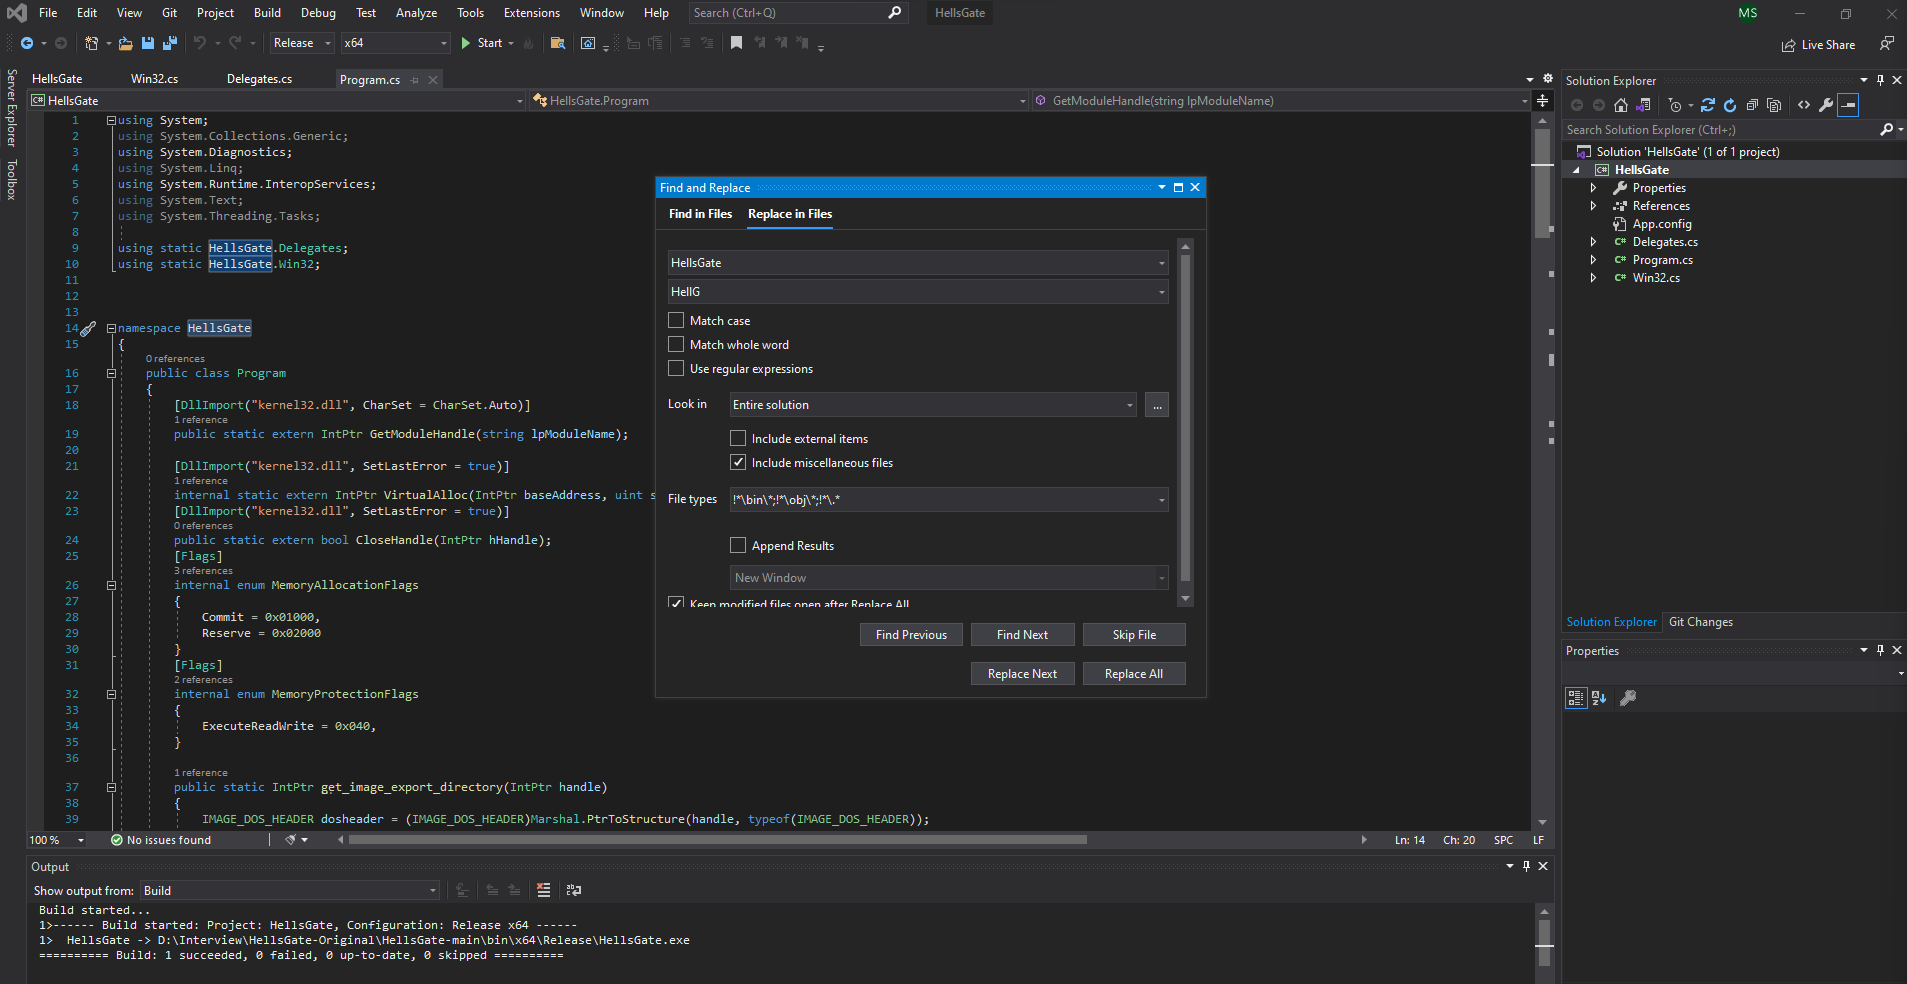The width and height of the screenshot is (1907, 984).
Task: Click the Save All icon
Action: 169,43
